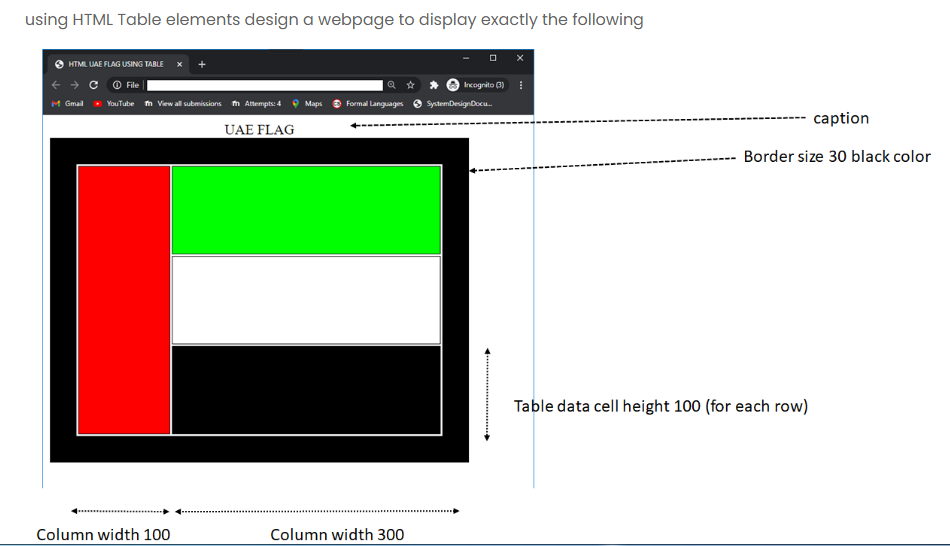
Task: Open Formal Languages bookmark
Action: [x=368, y=104]
